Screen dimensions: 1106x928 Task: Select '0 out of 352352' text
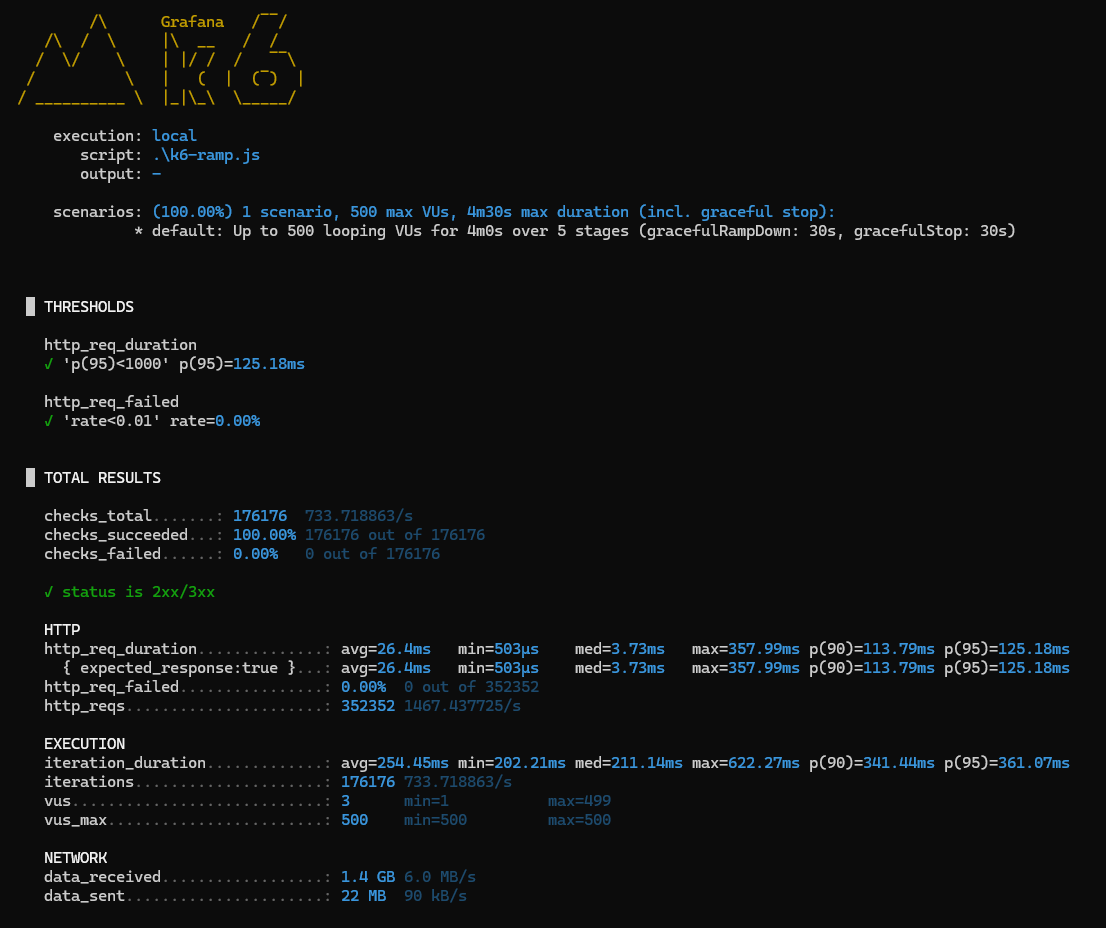click(471, 687)
